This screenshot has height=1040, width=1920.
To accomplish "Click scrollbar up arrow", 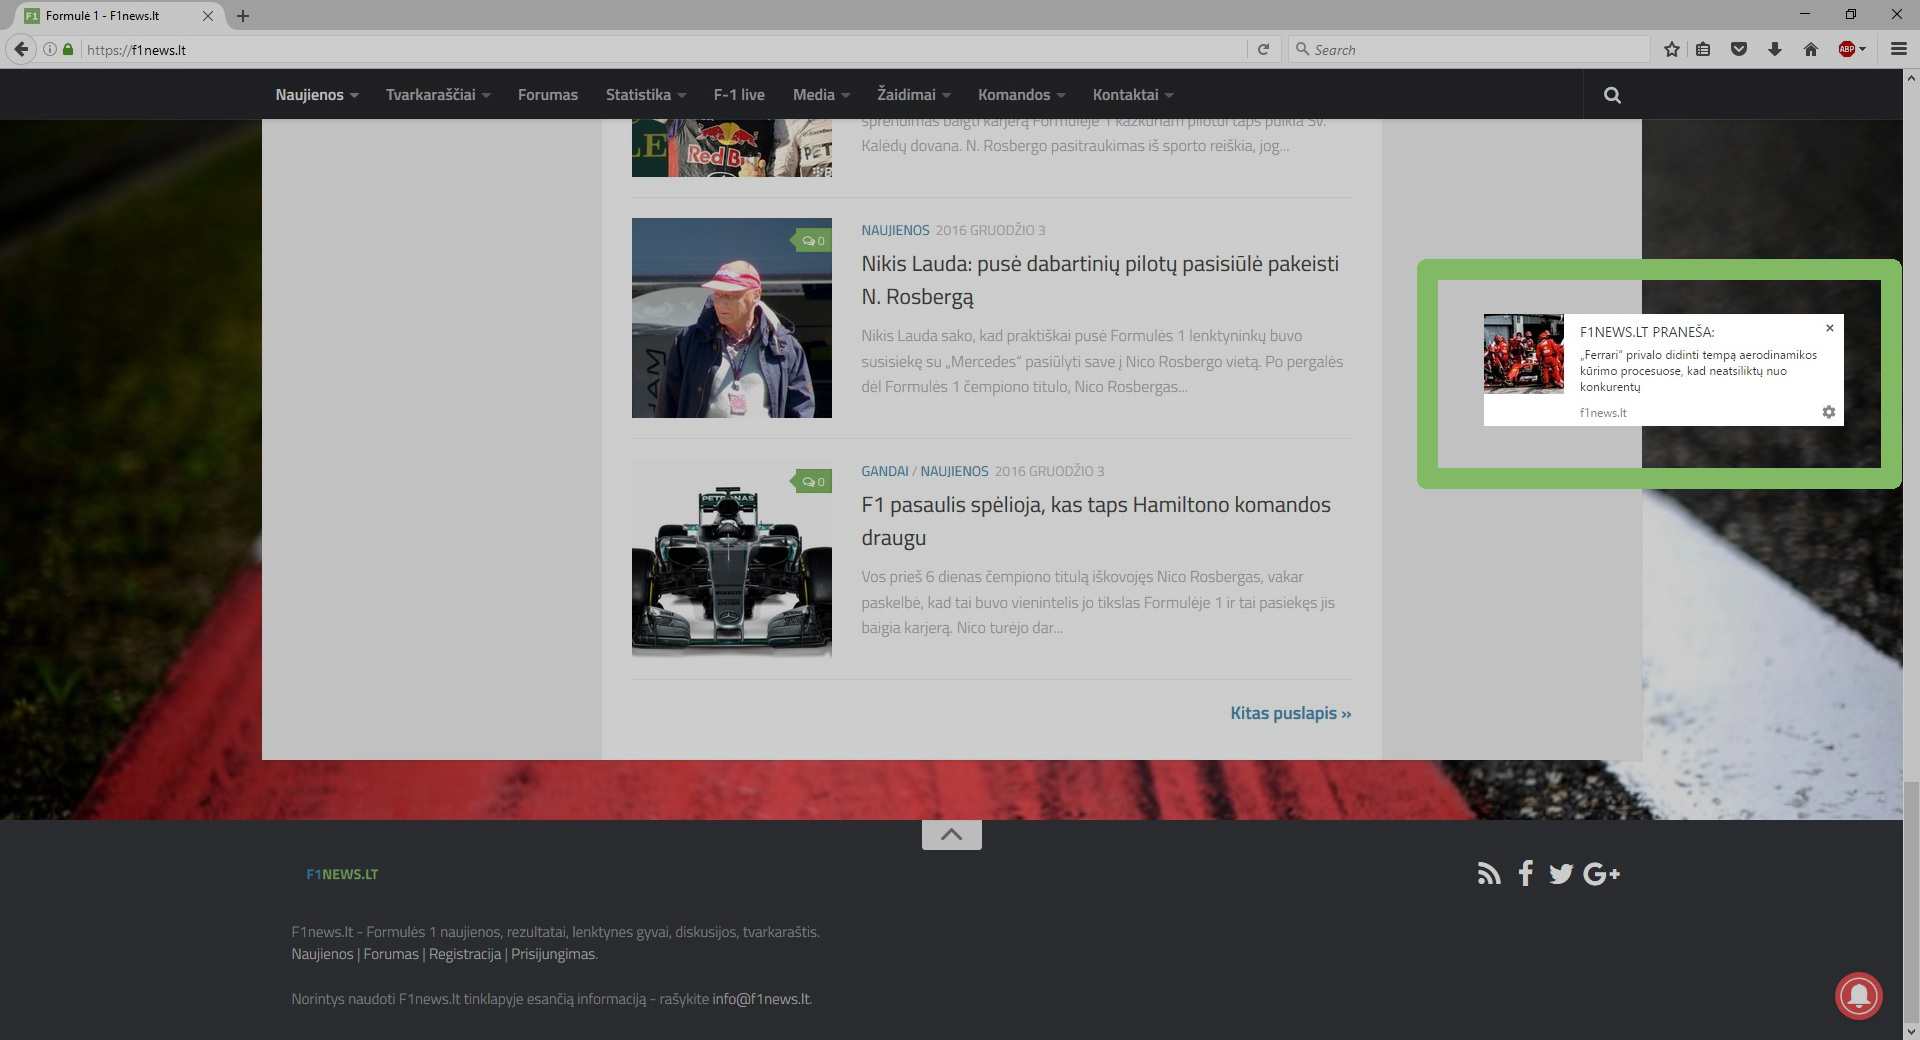I will pos(1911,77).
